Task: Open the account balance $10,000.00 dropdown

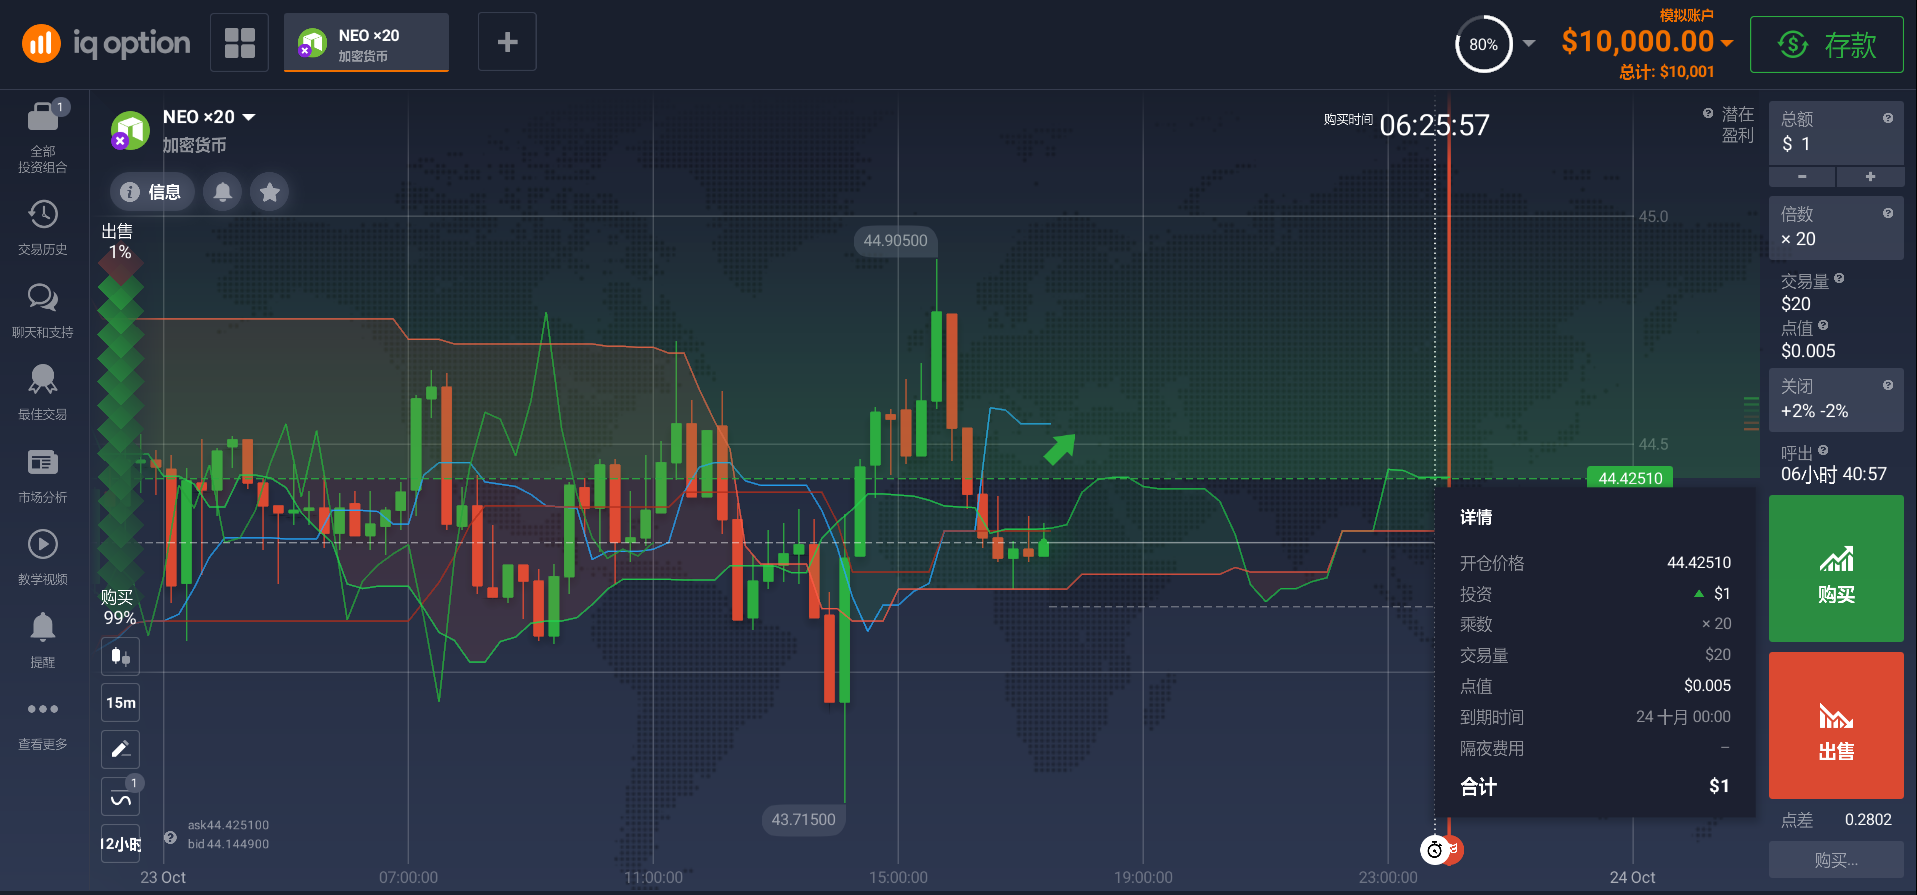Action: tap(1647, 41)
